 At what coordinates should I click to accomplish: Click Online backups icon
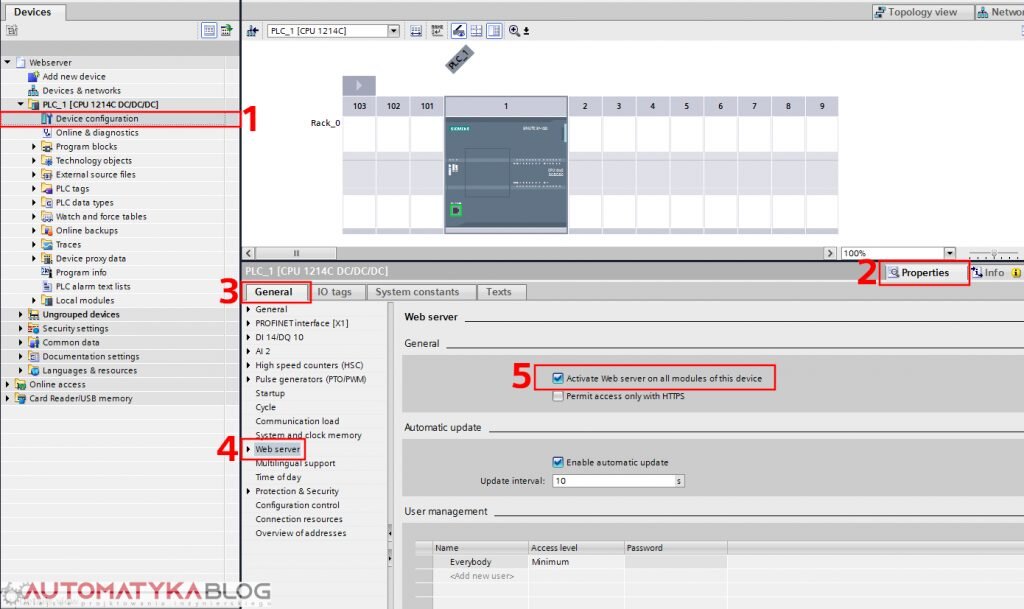(x=46, y=230)
